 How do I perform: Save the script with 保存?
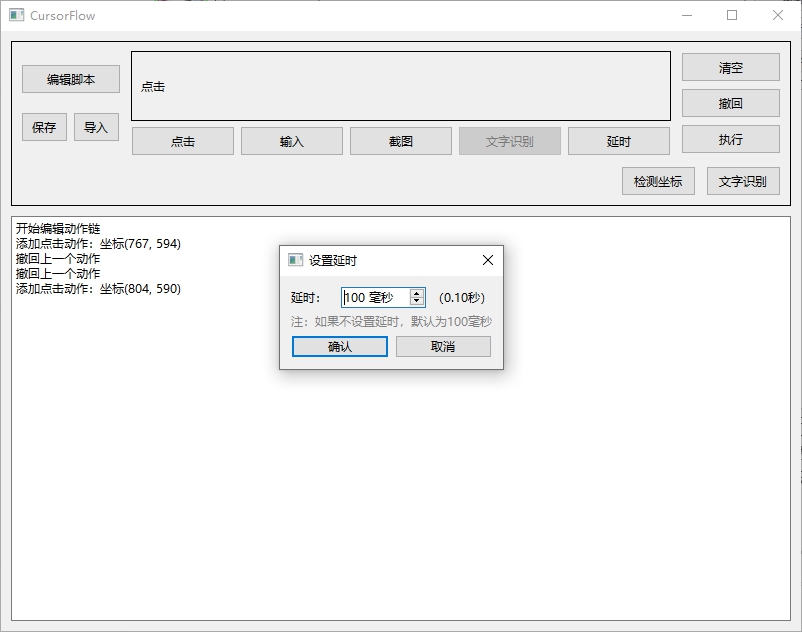tap(44, 127)
